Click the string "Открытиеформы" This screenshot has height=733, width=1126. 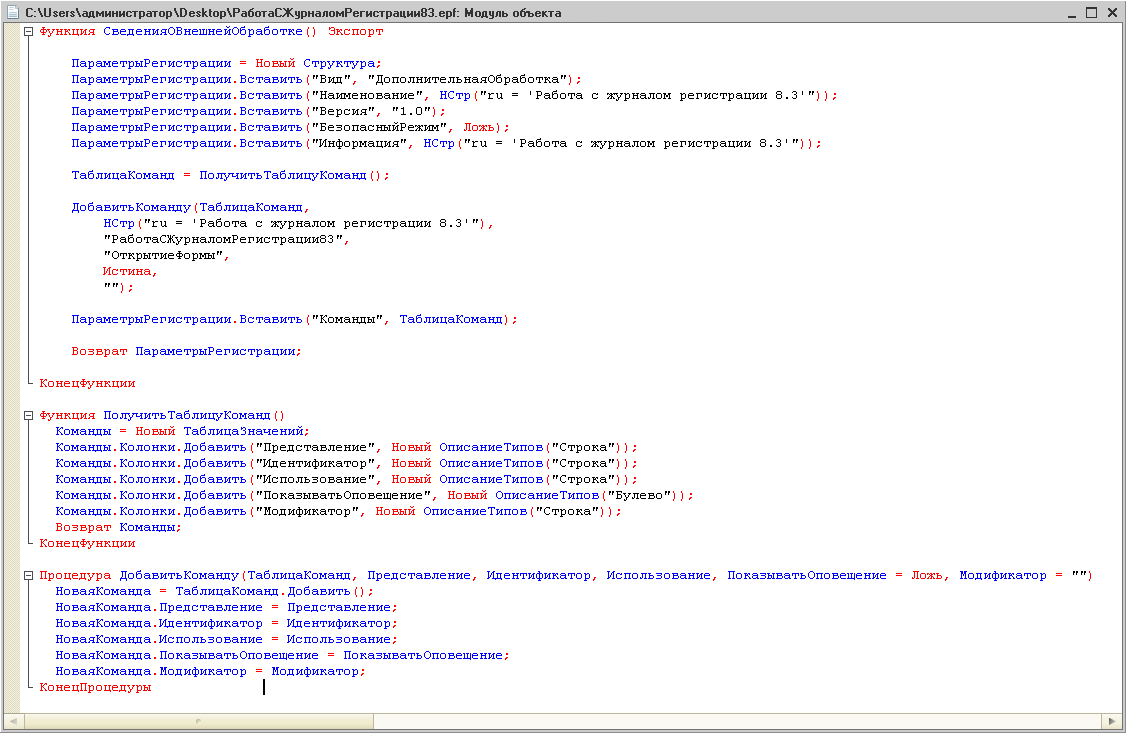[163, 256]
